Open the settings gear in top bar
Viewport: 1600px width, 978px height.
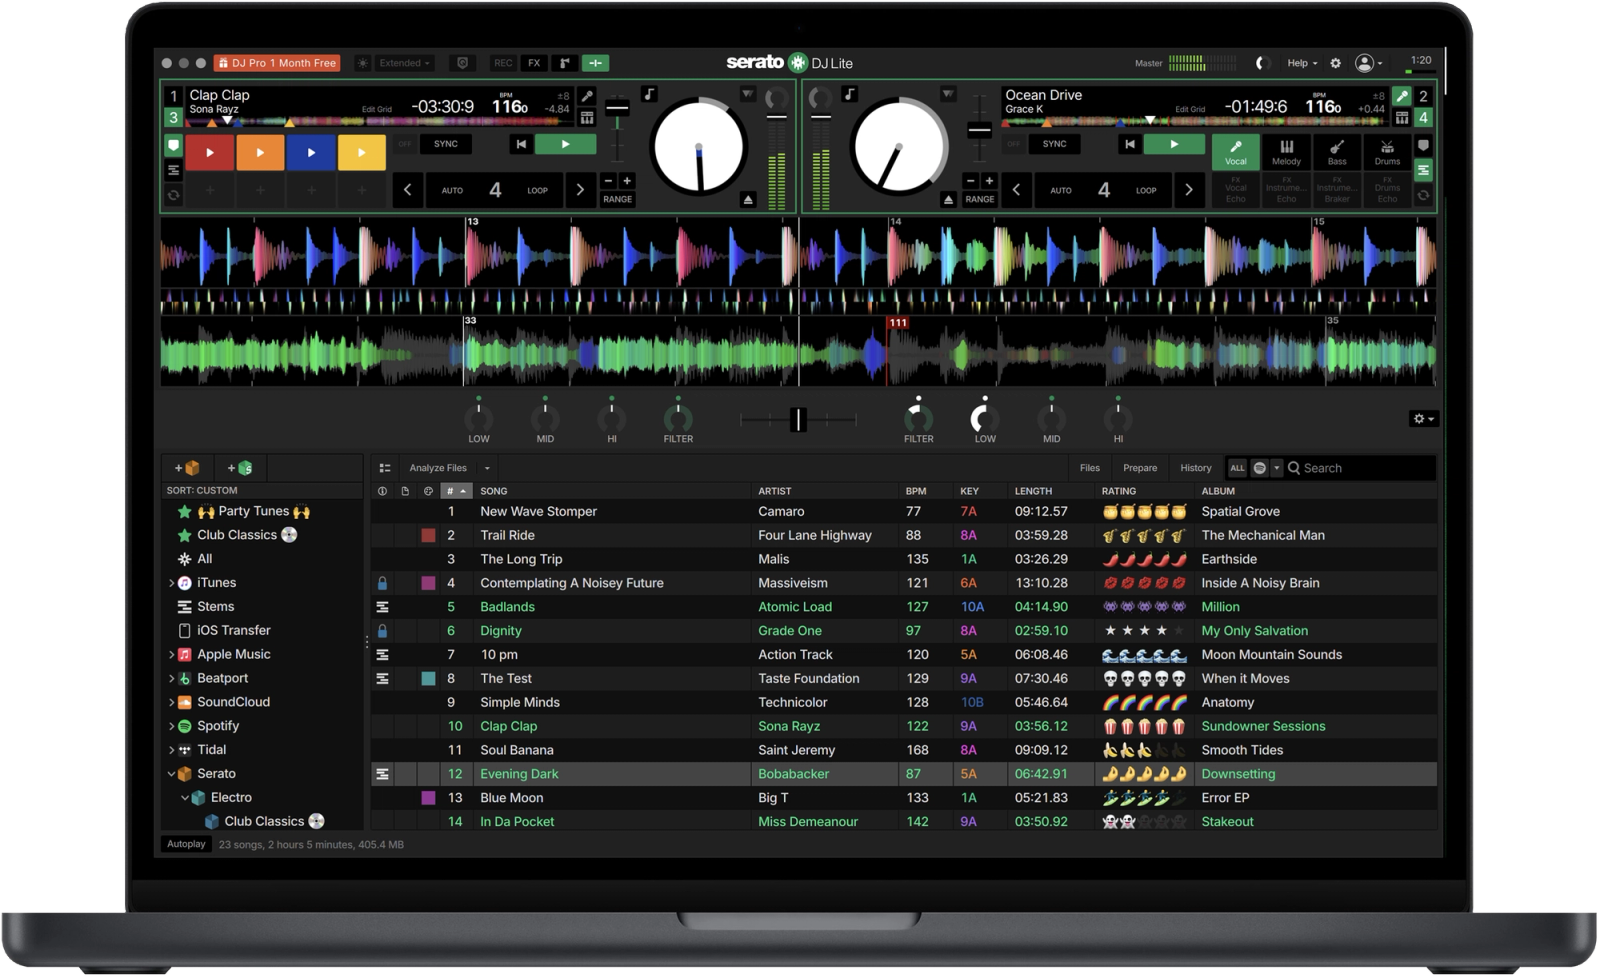[1335, 63]
